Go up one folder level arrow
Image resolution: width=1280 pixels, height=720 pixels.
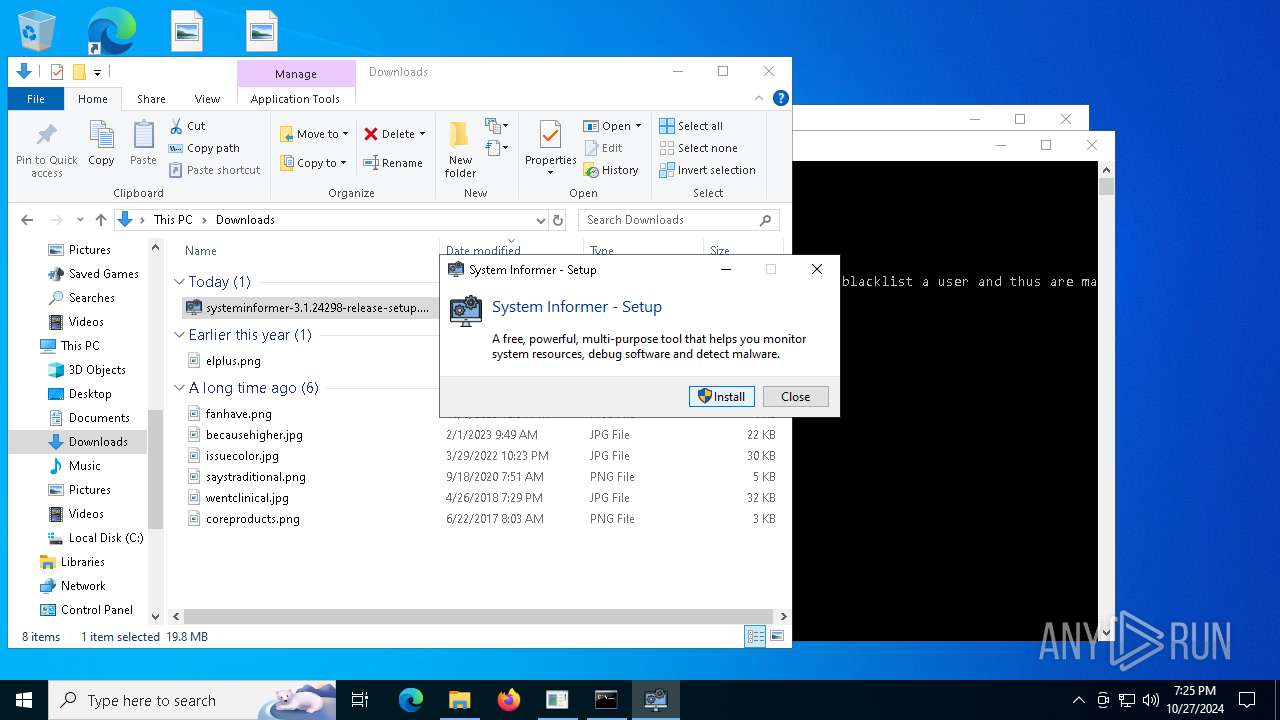click(100, 220)
